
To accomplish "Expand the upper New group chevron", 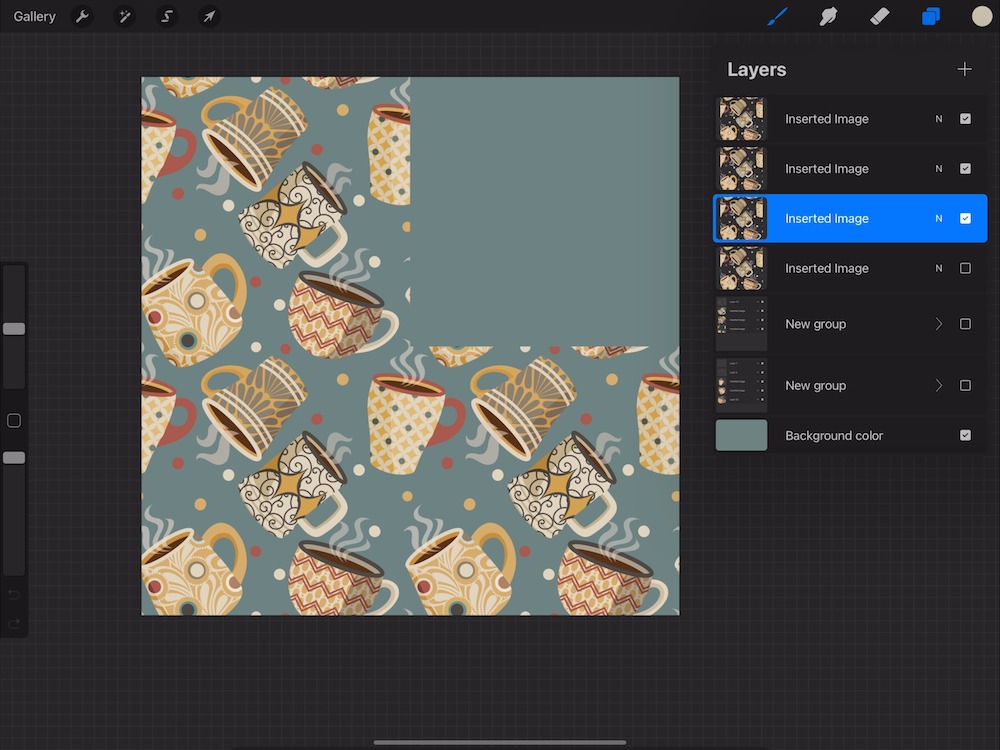I will pos(938,324).
